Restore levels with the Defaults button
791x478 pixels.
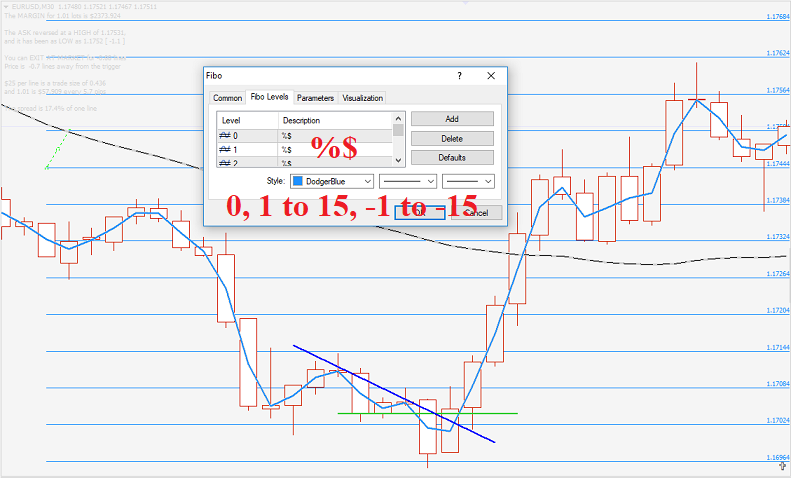tap(452, 158)
